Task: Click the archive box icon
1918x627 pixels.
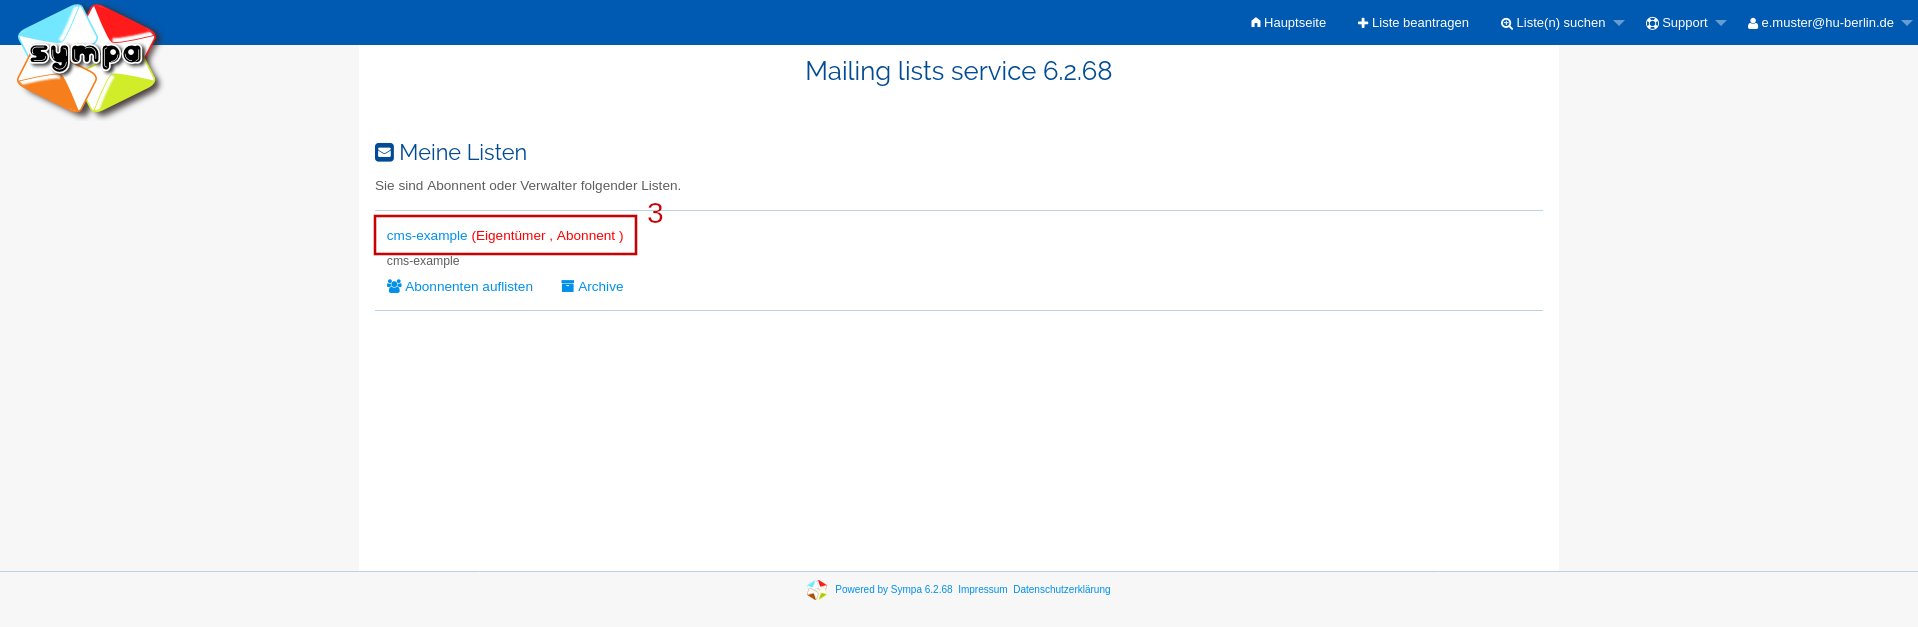Action: (x=567, y=286)
